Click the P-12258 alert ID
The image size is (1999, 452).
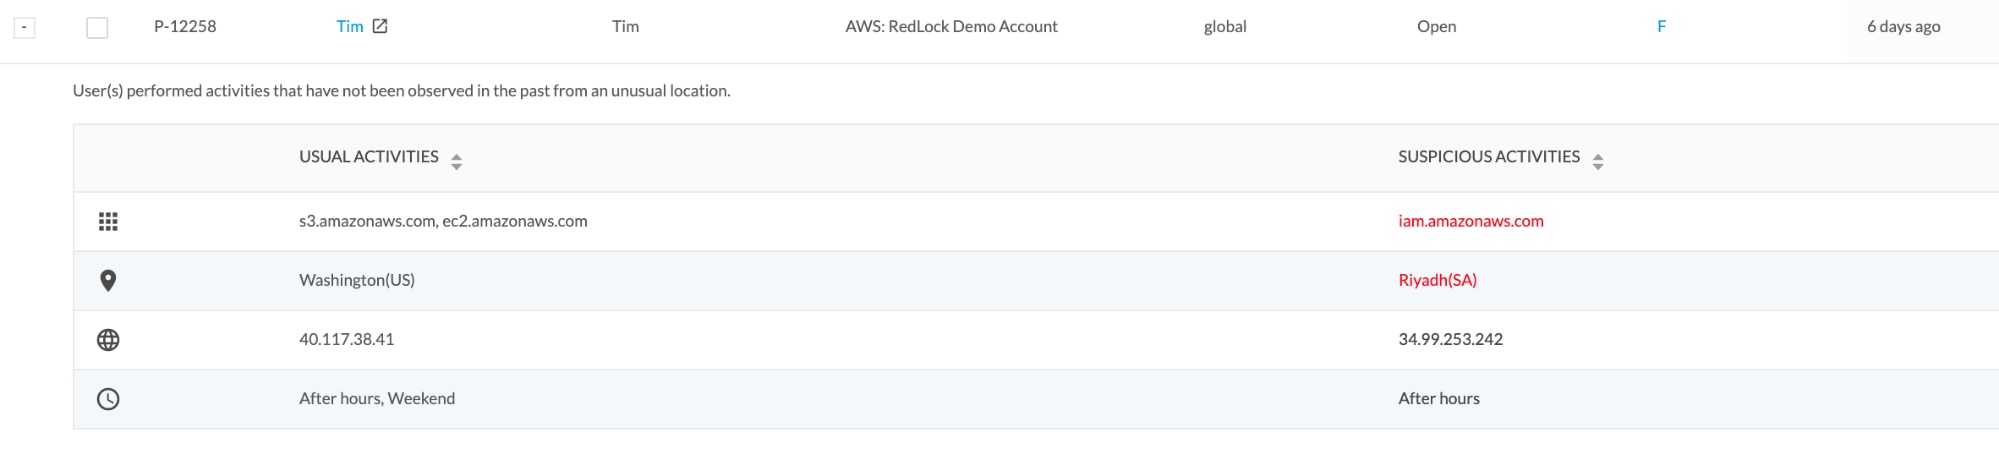point(185,26)
